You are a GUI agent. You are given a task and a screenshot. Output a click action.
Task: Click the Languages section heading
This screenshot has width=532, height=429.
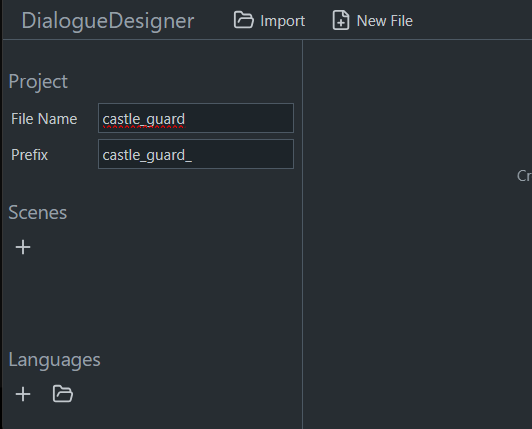click(x=54, y=360)
